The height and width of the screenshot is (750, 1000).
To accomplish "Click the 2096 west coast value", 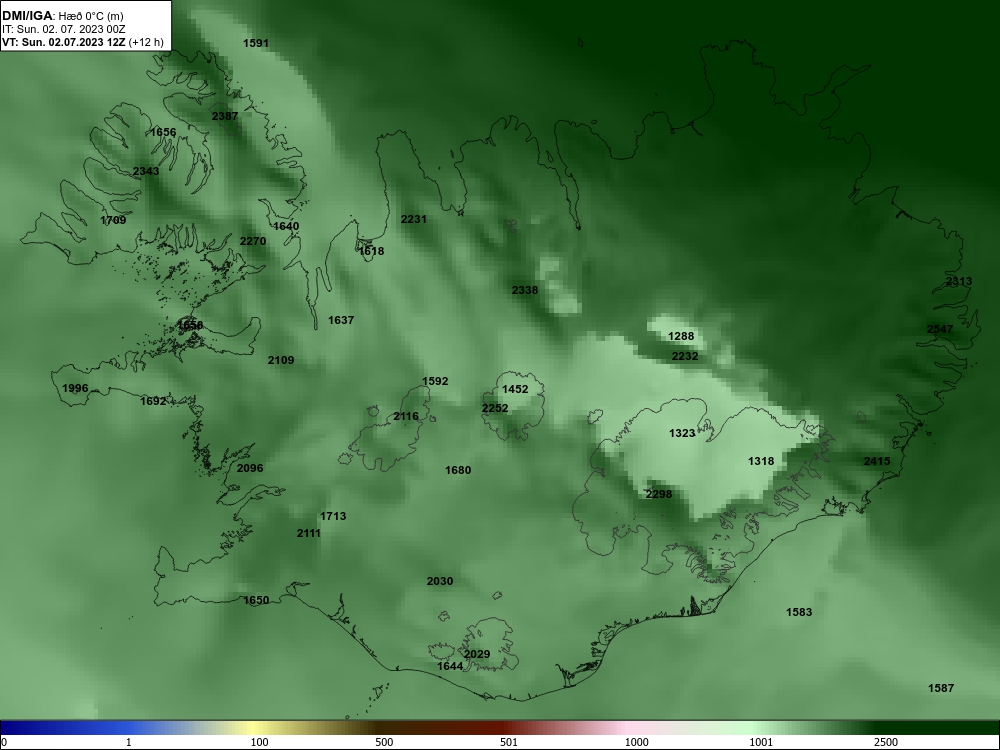I will (250, 468).
